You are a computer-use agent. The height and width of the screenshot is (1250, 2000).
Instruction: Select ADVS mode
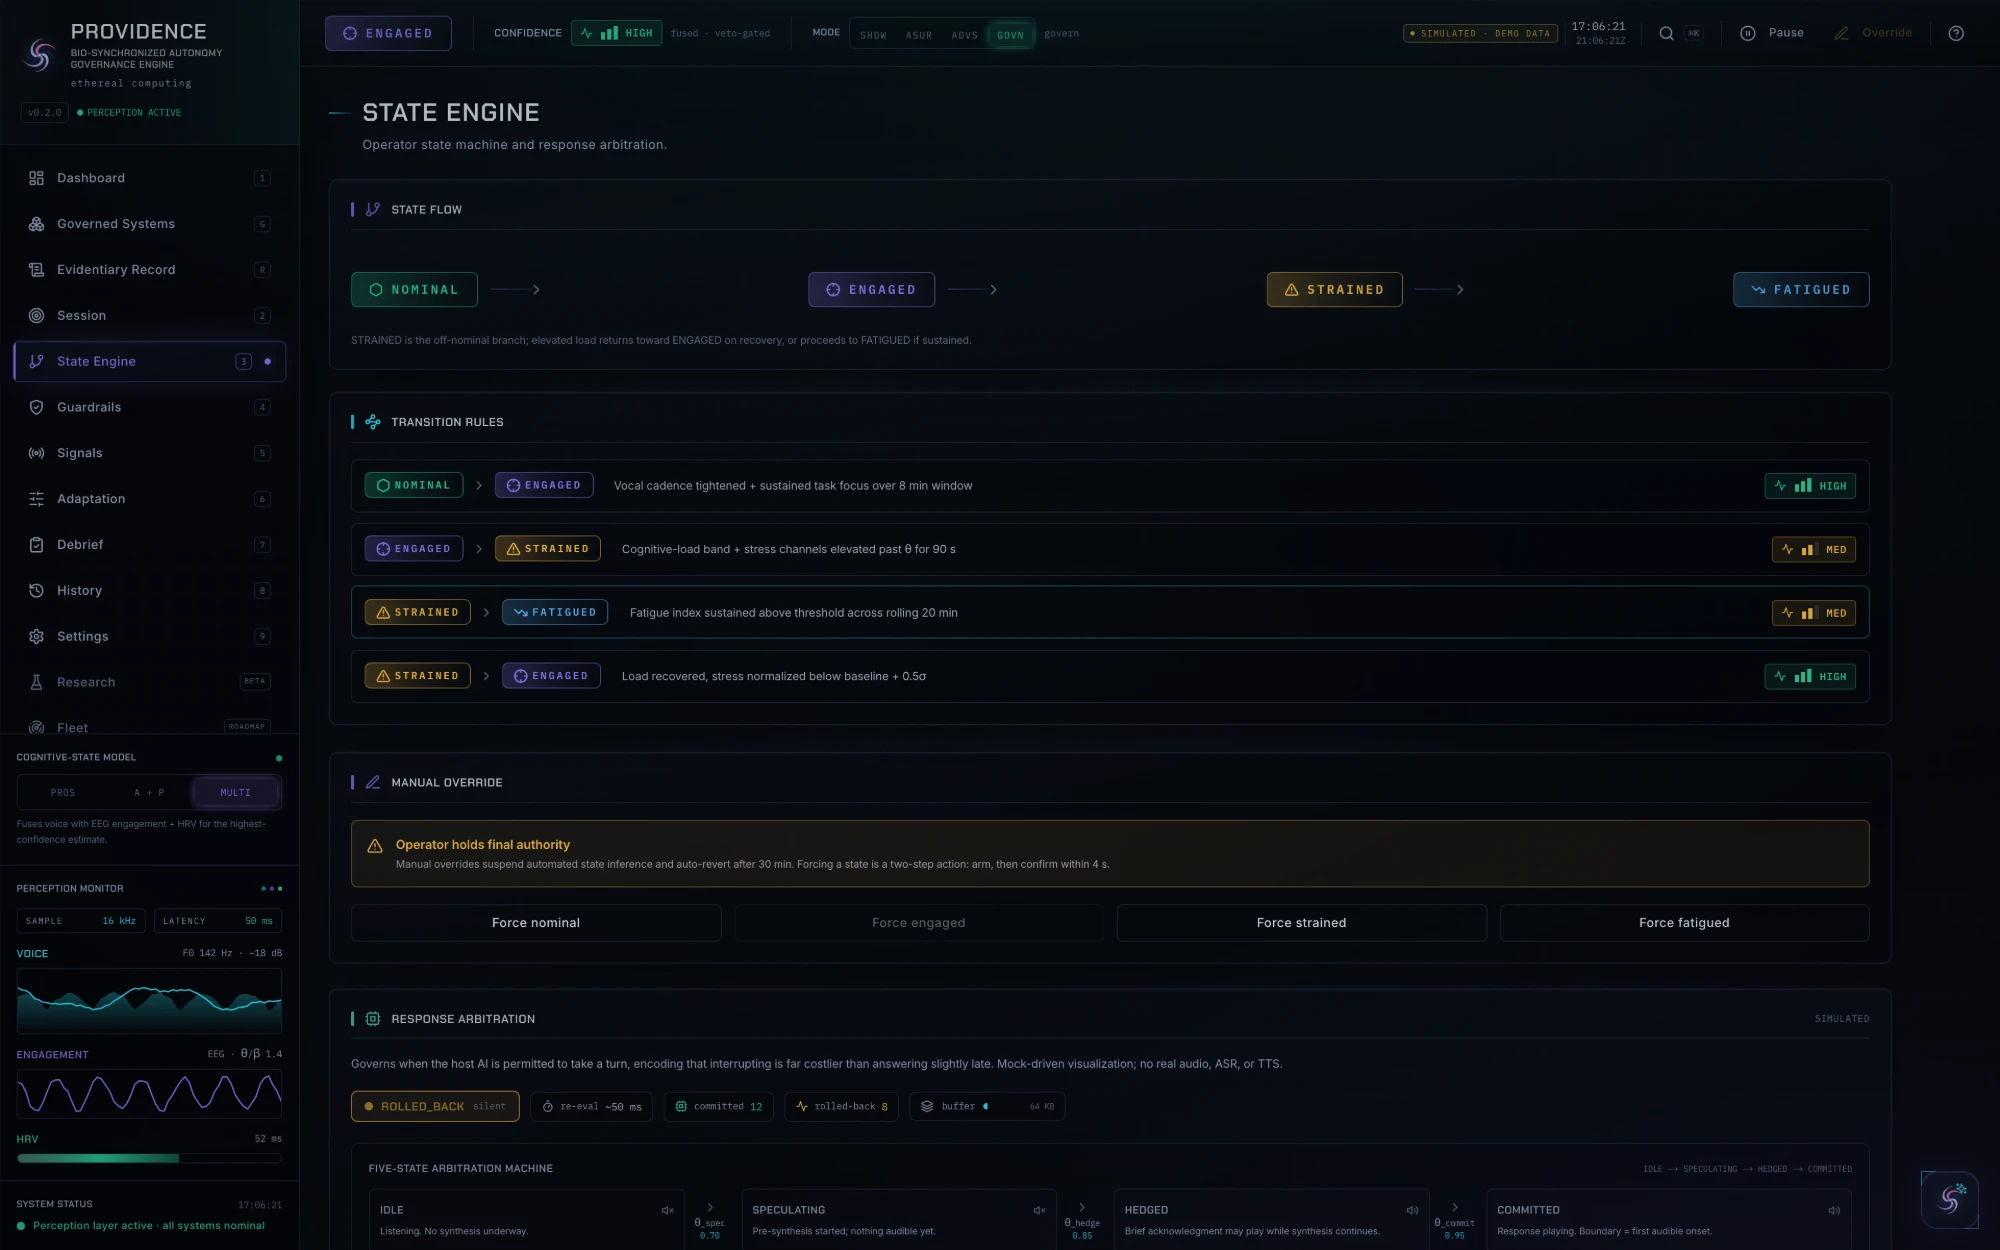click(965, 35)
